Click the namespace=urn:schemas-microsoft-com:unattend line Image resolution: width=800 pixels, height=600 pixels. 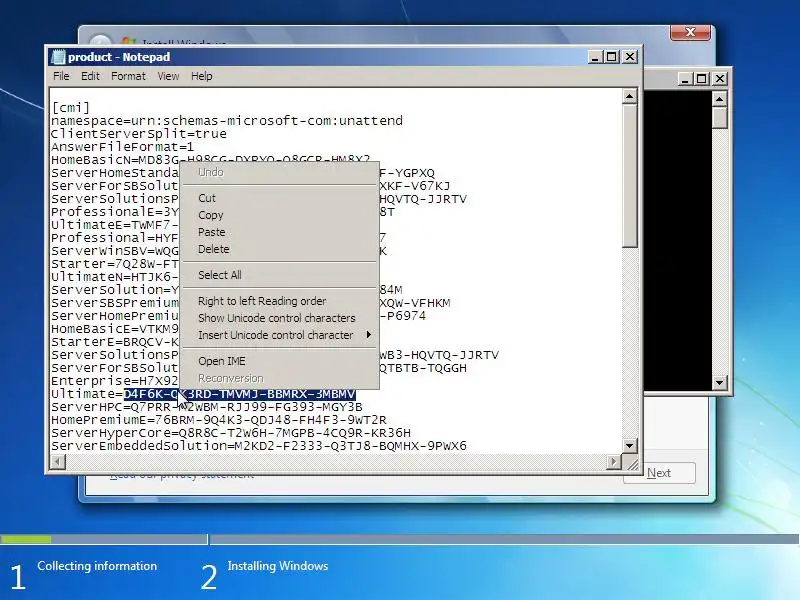tap(227, 121)
